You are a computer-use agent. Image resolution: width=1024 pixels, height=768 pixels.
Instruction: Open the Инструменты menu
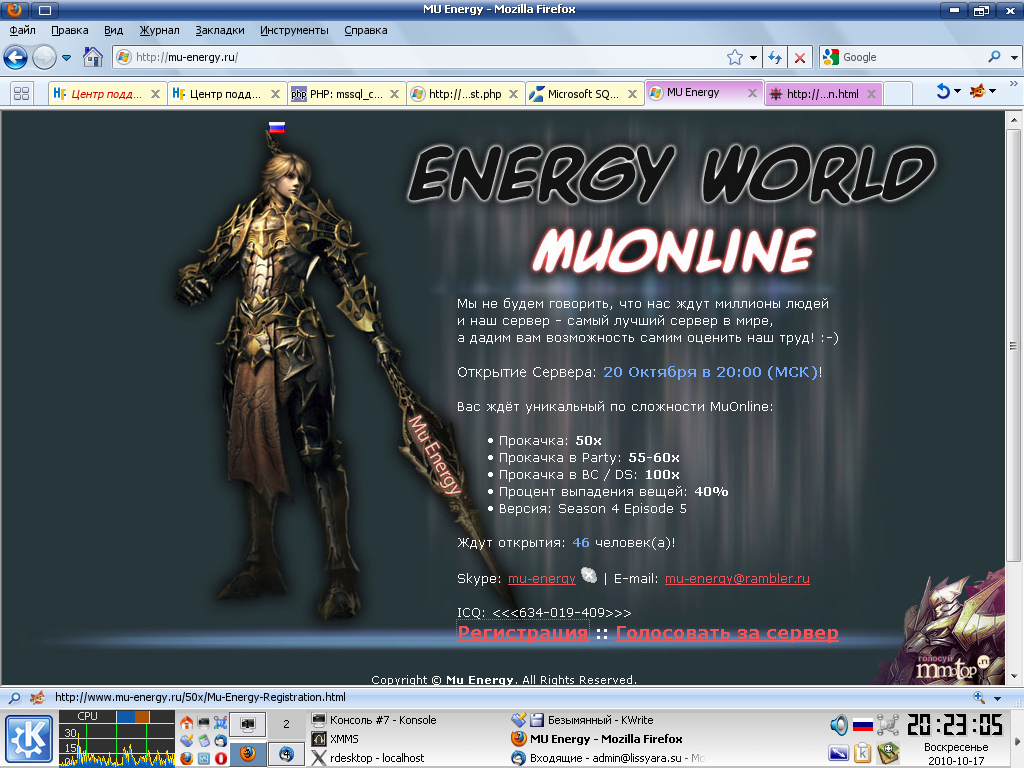pyautogui.click(x=294, y=30)
